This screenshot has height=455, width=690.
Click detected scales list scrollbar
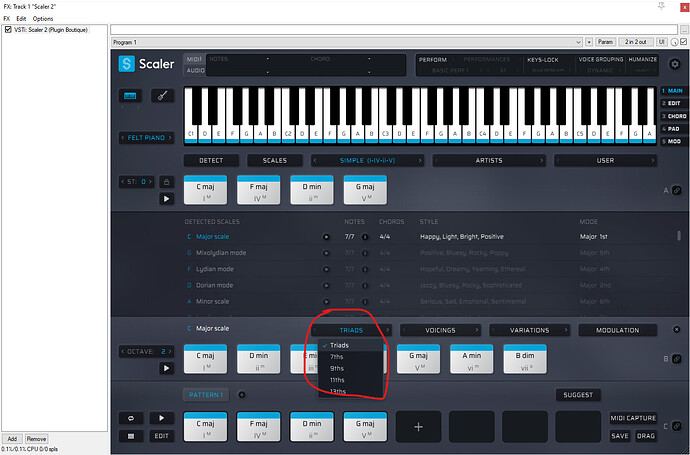coord(679,235)
